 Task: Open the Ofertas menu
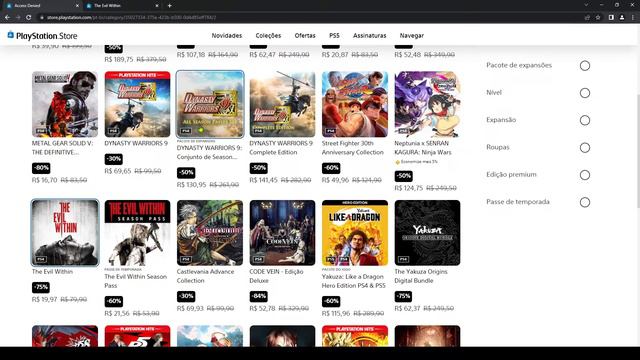305,36
